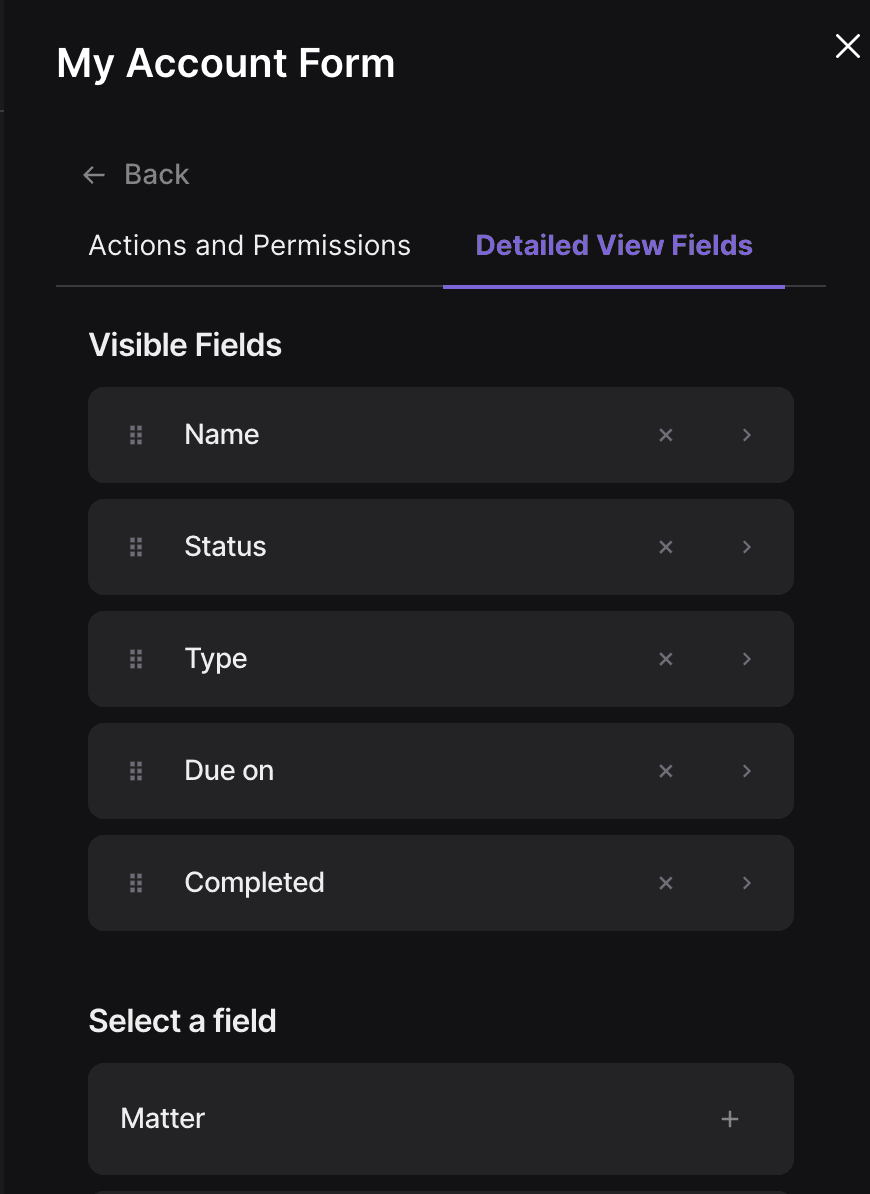Image resolution: width=870 pixels, height=1194 pixels.
Task: Open the Due on field details chevron
Action: coord(747,771)
